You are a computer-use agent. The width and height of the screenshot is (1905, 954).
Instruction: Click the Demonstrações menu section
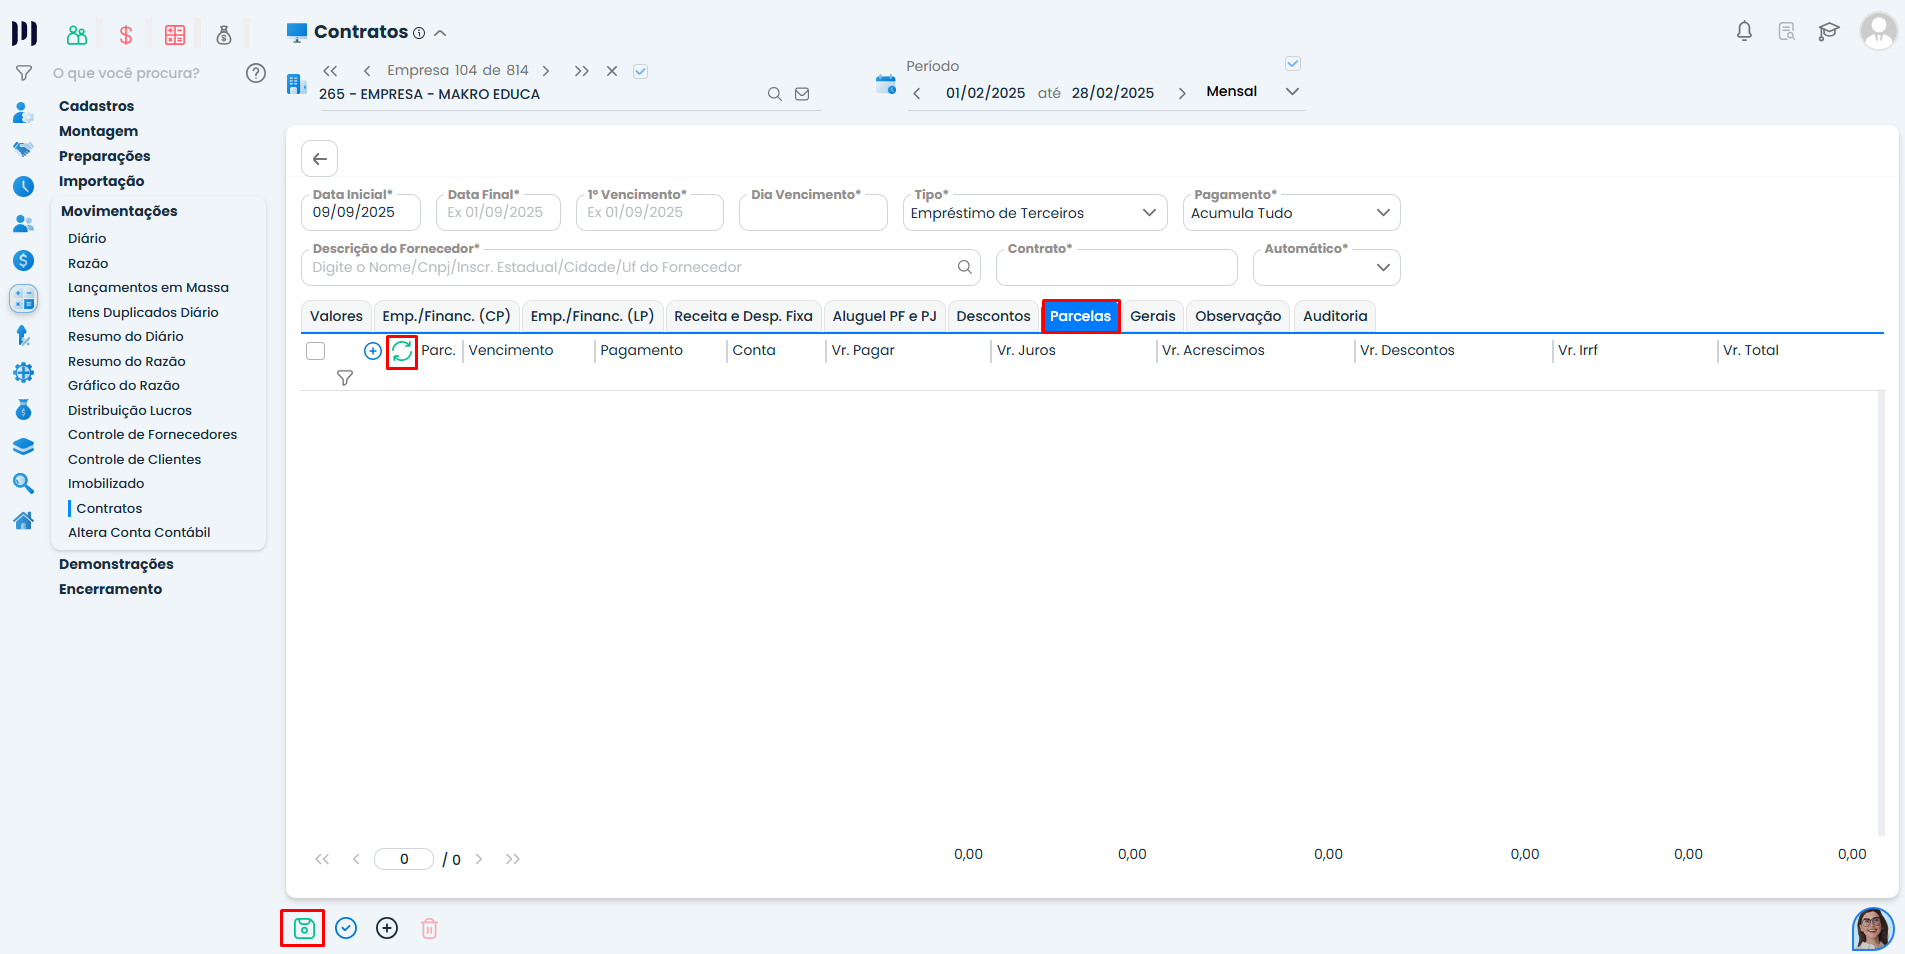(x=116, y=564)
